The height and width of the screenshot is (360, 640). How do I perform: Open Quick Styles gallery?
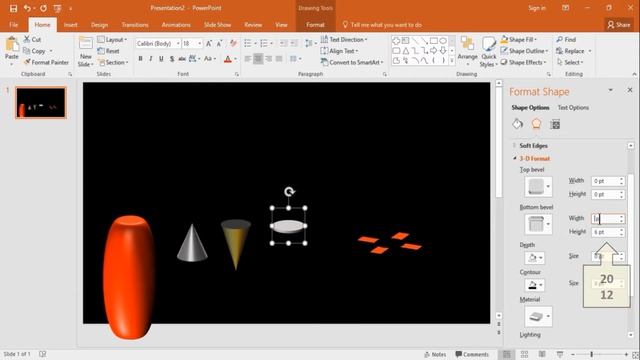[489, 52]
